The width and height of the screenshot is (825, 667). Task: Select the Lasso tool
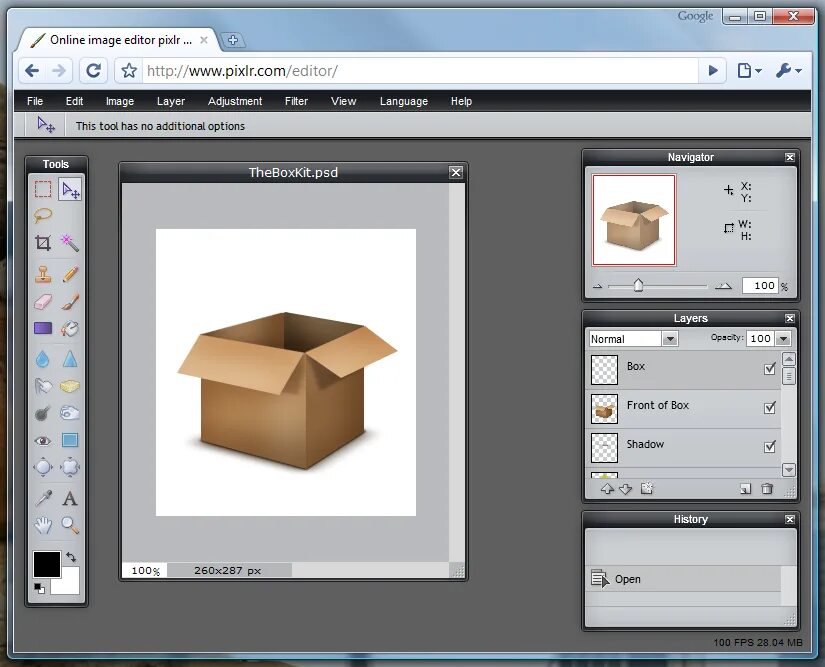pos(43,215)
